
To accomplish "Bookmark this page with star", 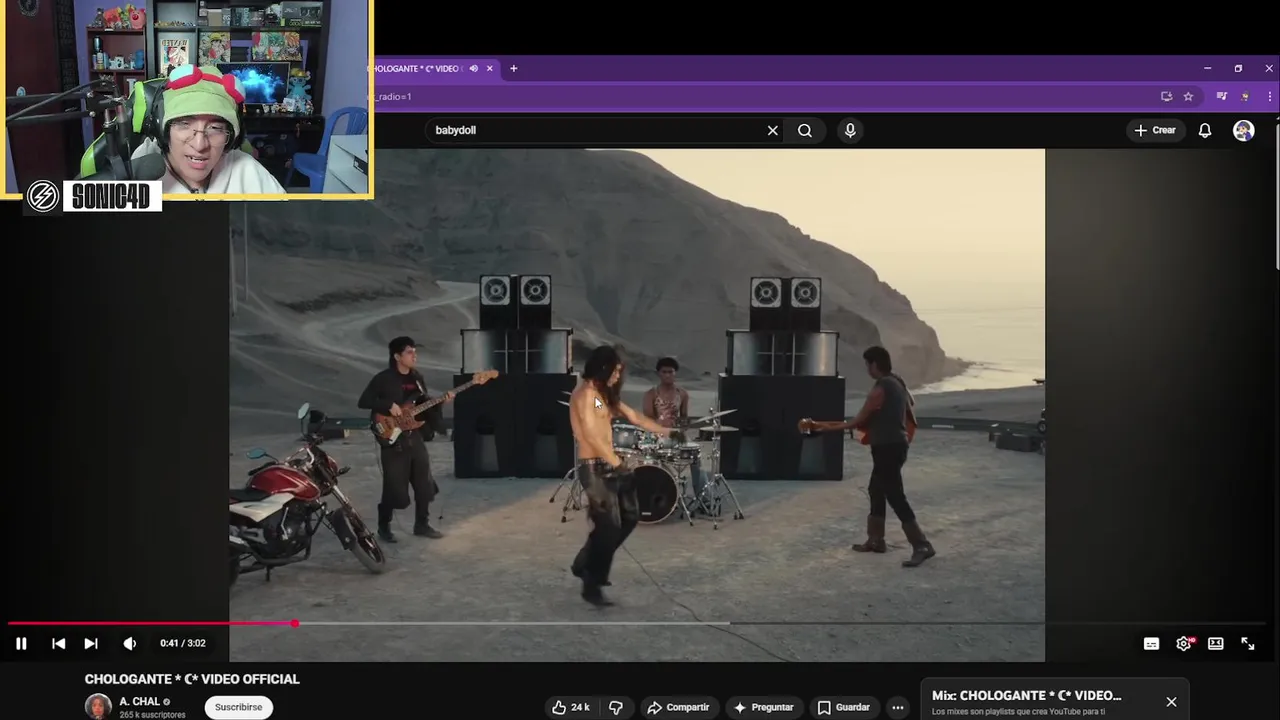I will (1188, 96).
